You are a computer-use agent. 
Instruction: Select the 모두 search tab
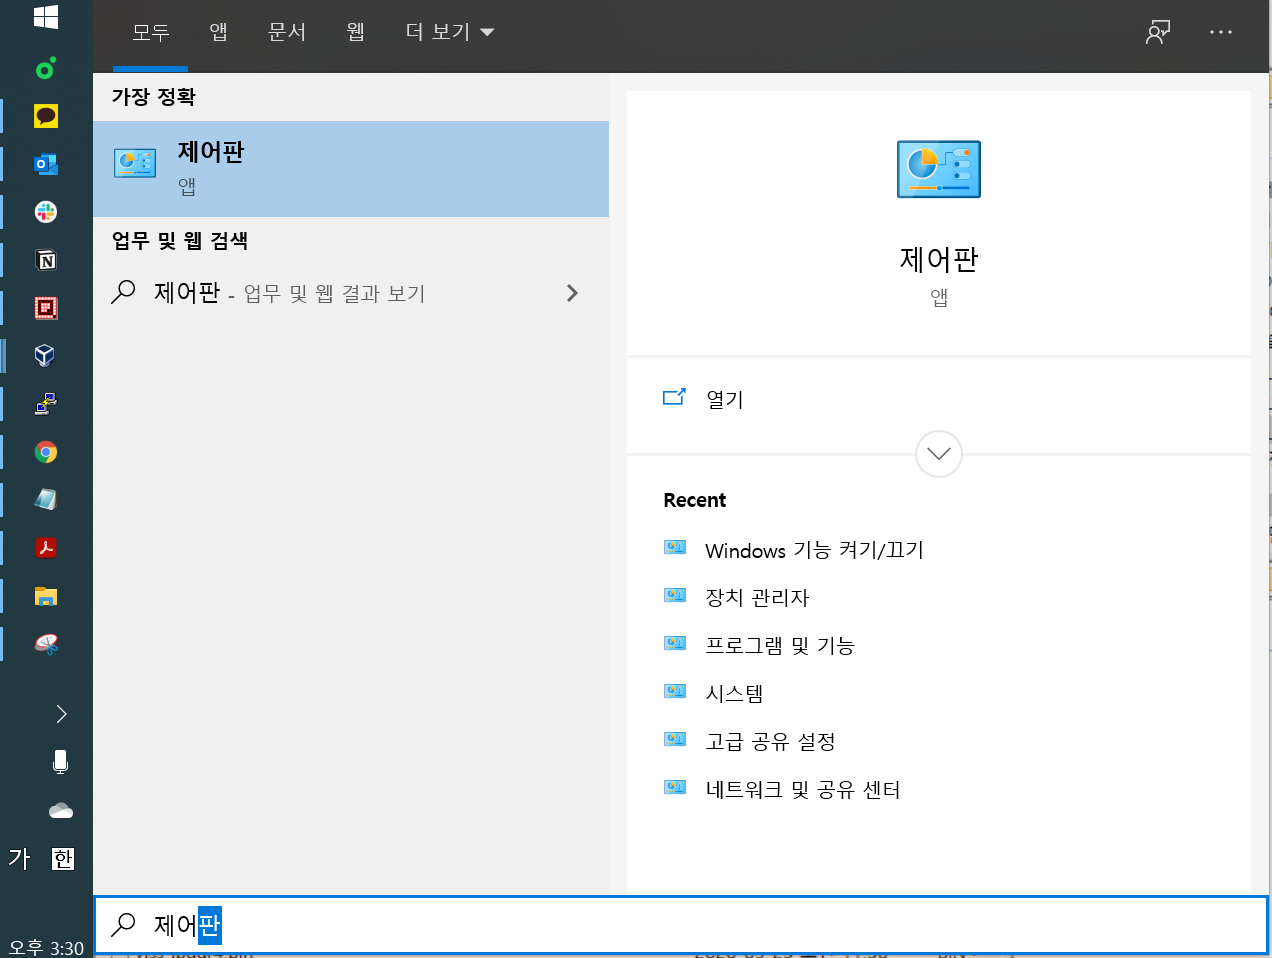pyautogui.click(x=150, y=32)
